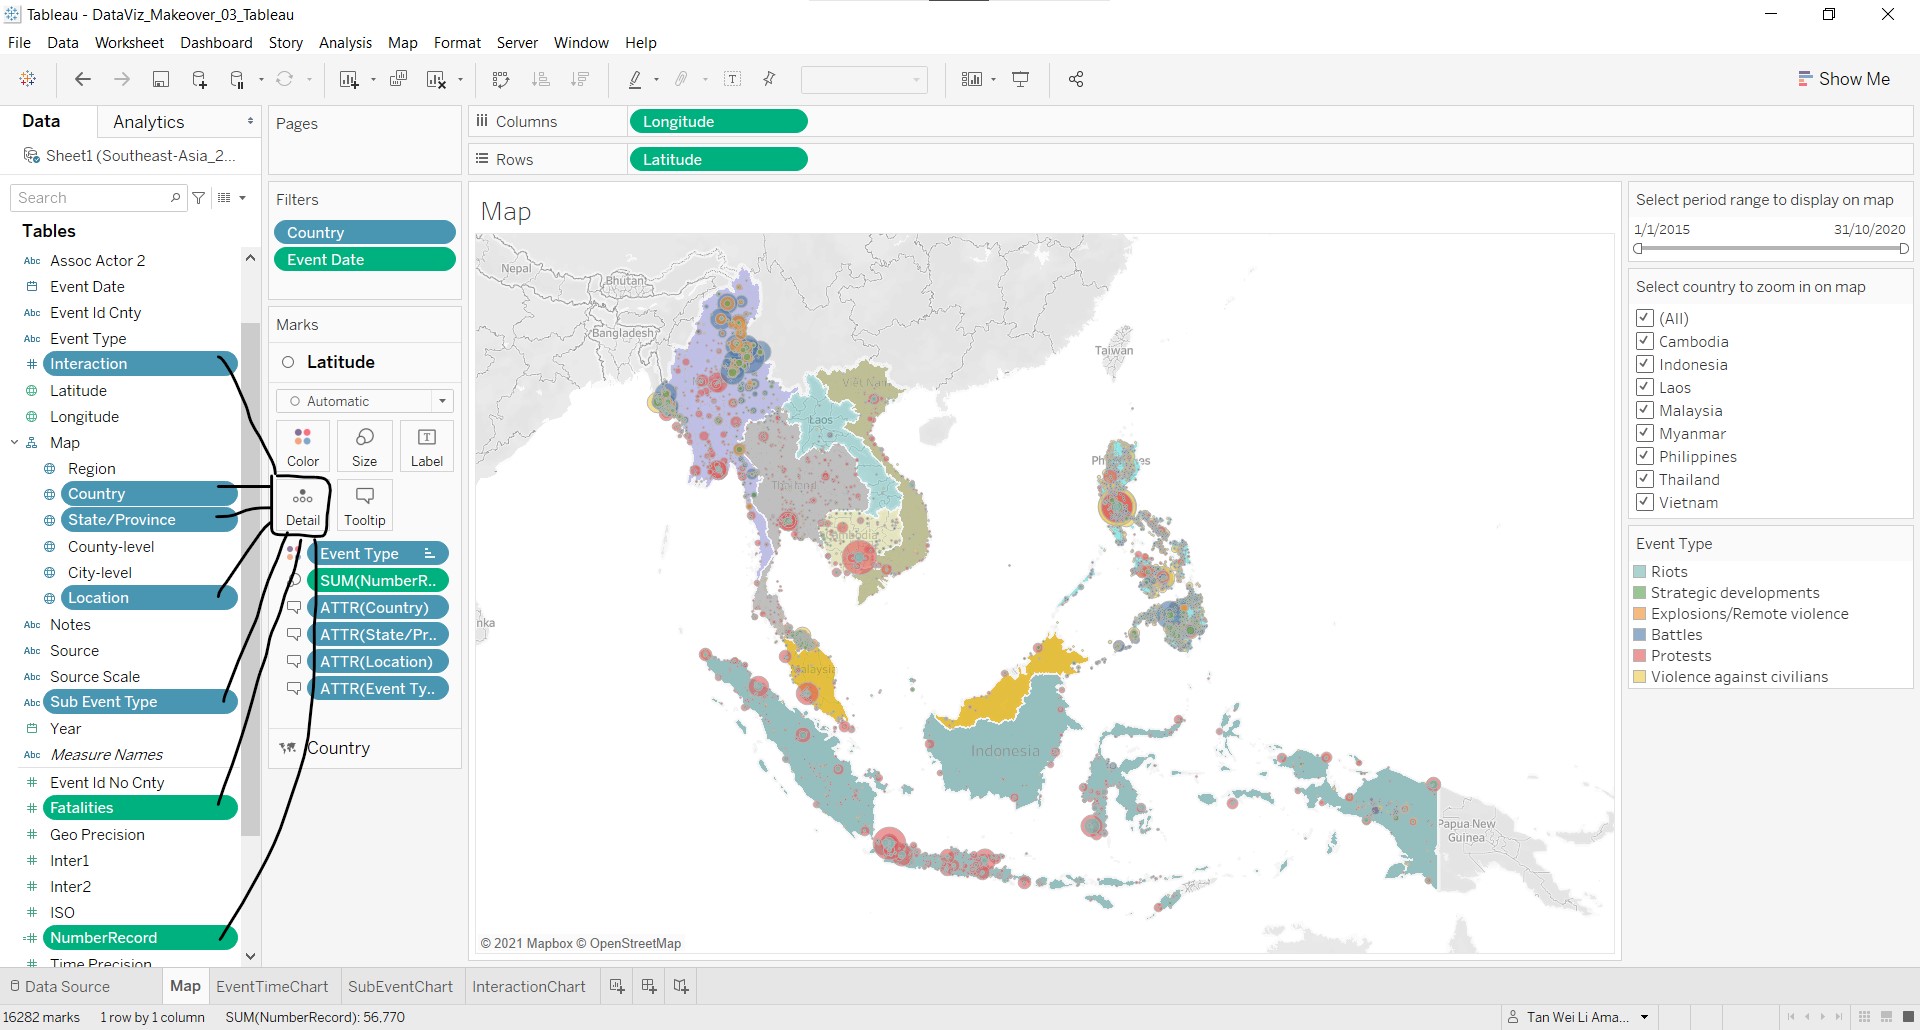Click the New Dashboard icon at bottom
The width and height of the screenshot is (1920, 1030).
(649, 987)
